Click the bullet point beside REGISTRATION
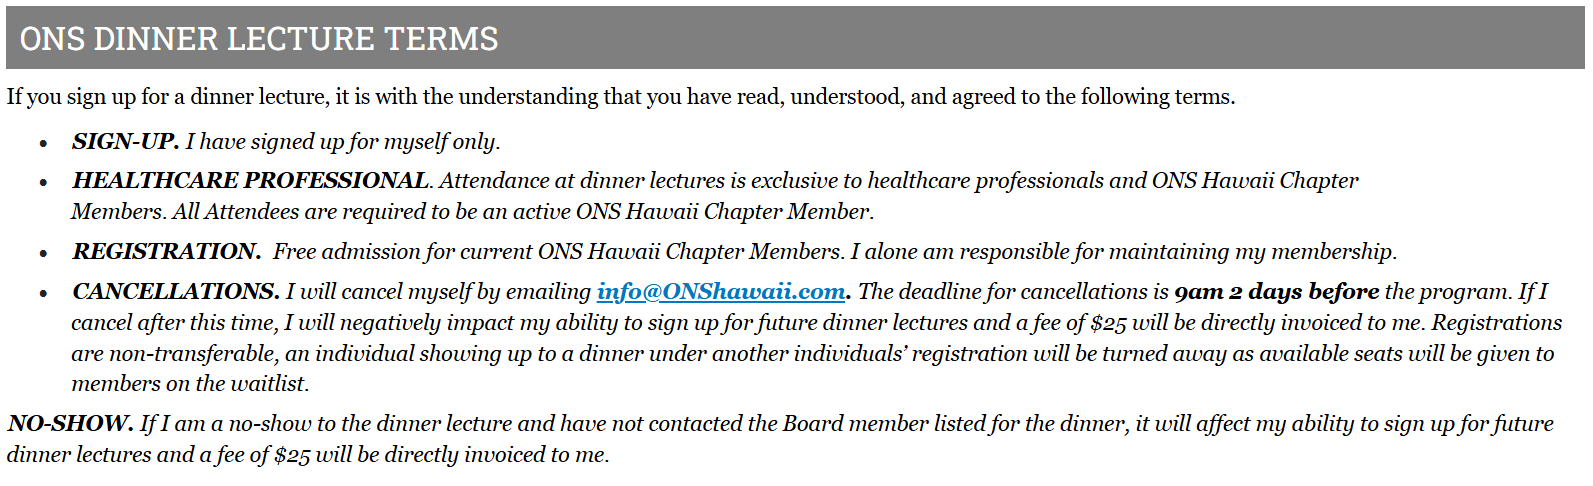This screenshot has width=1593, height=486. 43,254
